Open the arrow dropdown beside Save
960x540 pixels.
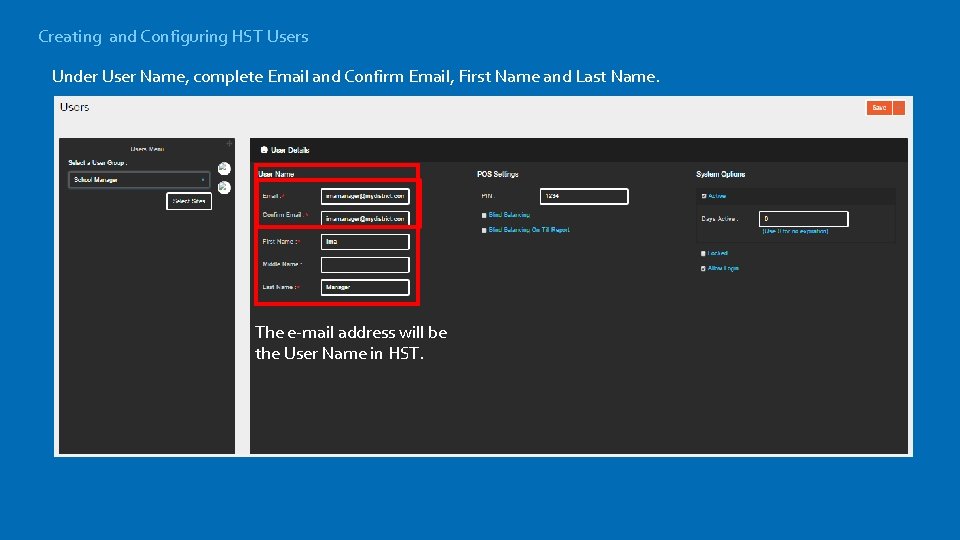click(899, 108)
